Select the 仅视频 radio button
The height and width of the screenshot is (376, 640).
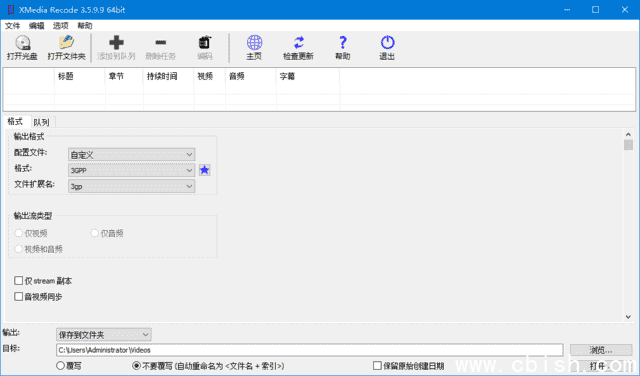[x=18, y=233]
